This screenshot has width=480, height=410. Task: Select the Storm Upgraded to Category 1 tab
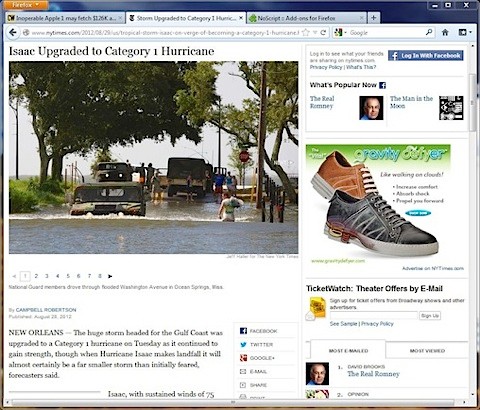185,18
